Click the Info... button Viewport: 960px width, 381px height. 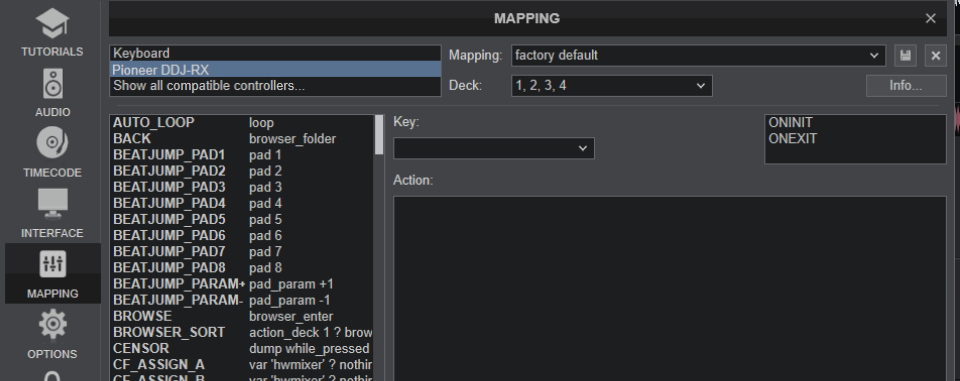tap(906, 86)
